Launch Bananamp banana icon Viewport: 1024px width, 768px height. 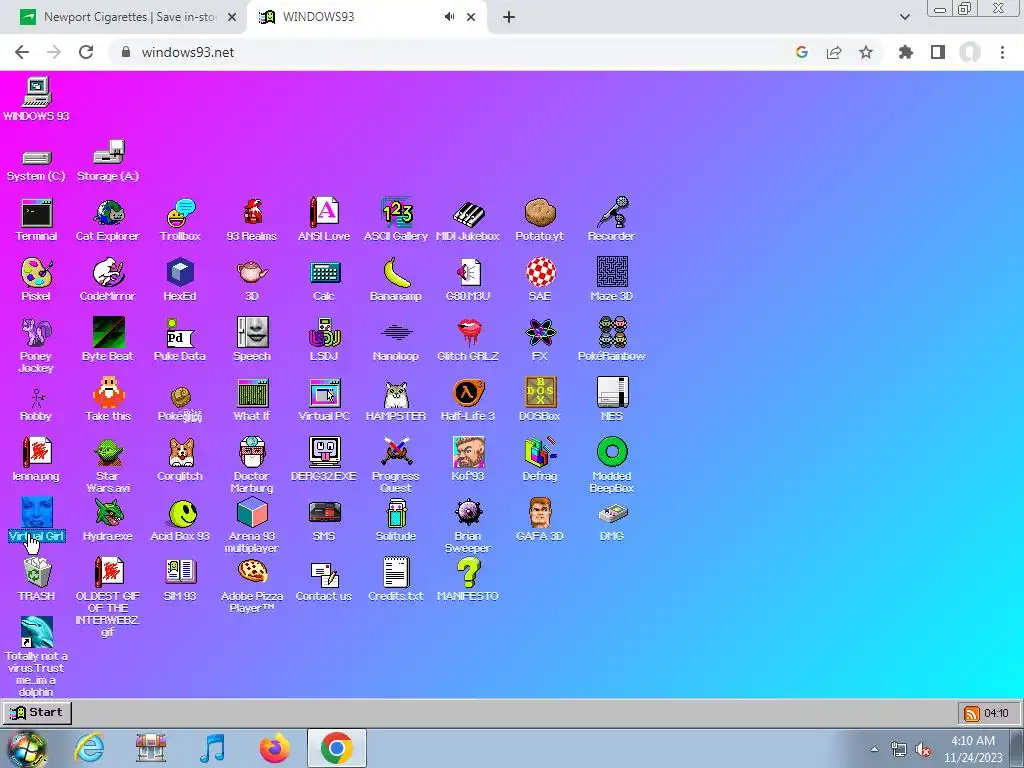(x=396, y=280)
